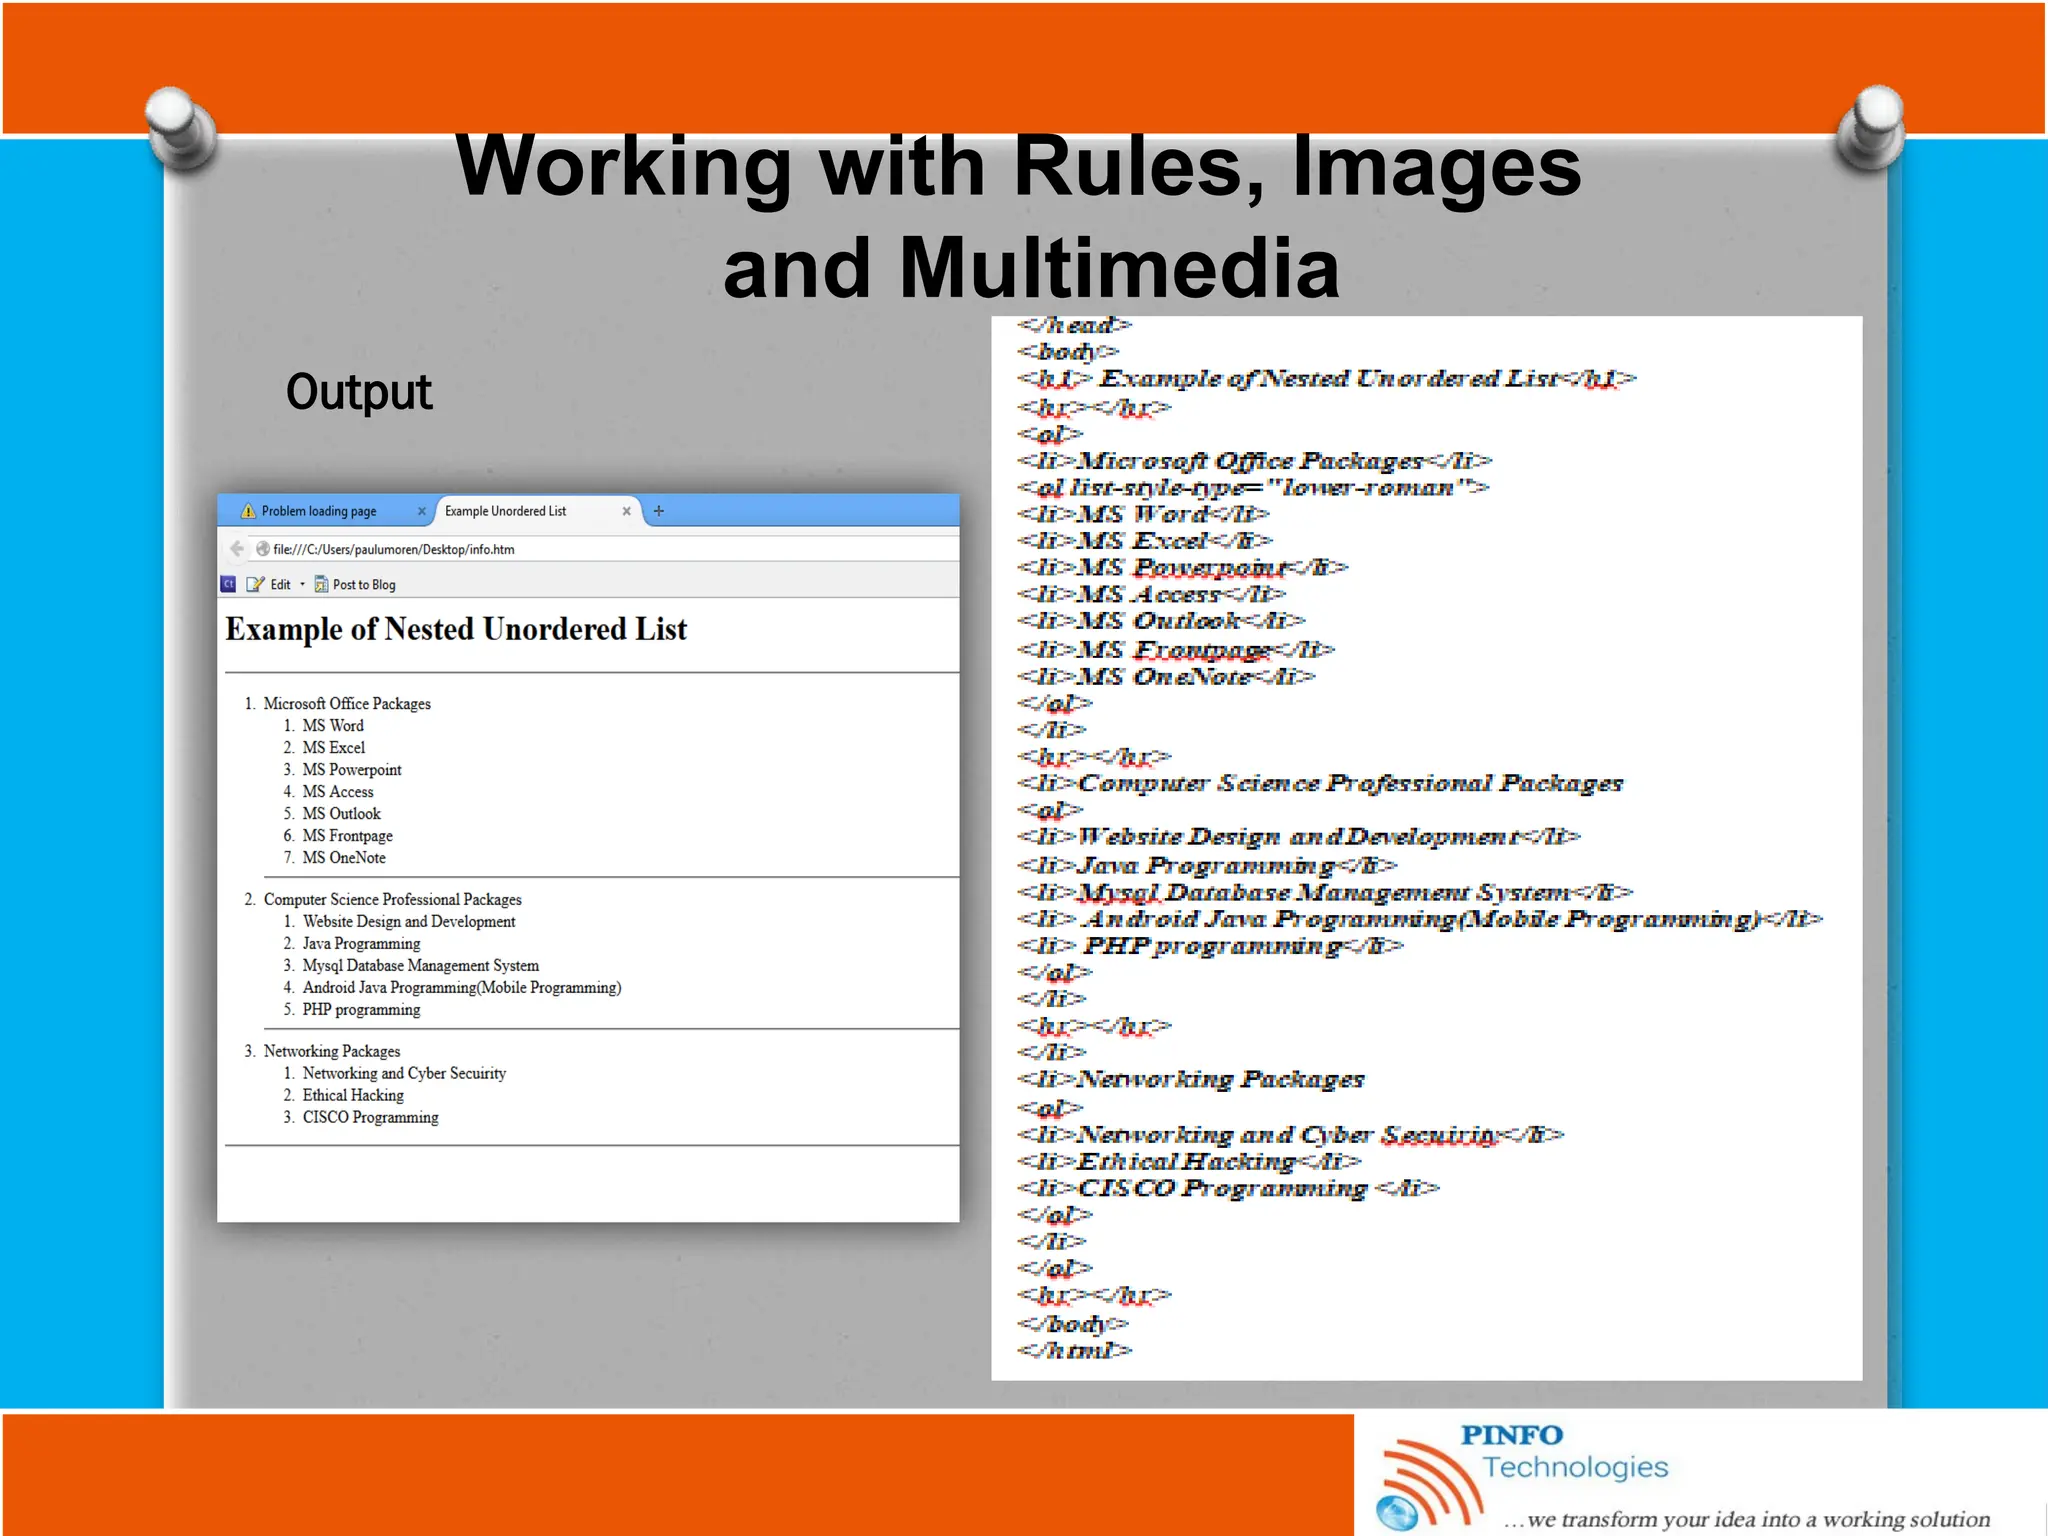Viewport: 2048px width, 1536px height.
Task: Click the code line with lower-roman list-style-type
Action: tap(1253, 487)
